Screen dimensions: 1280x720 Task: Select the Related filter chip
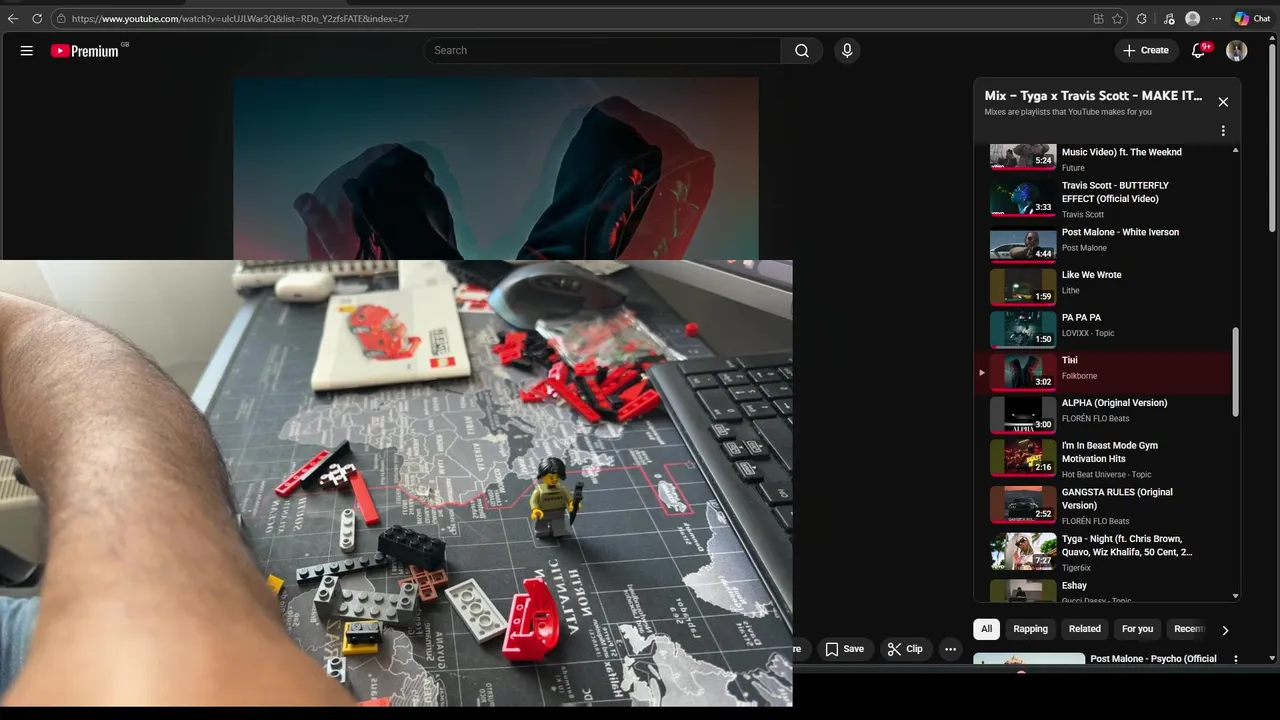[x=1084, y=629]
